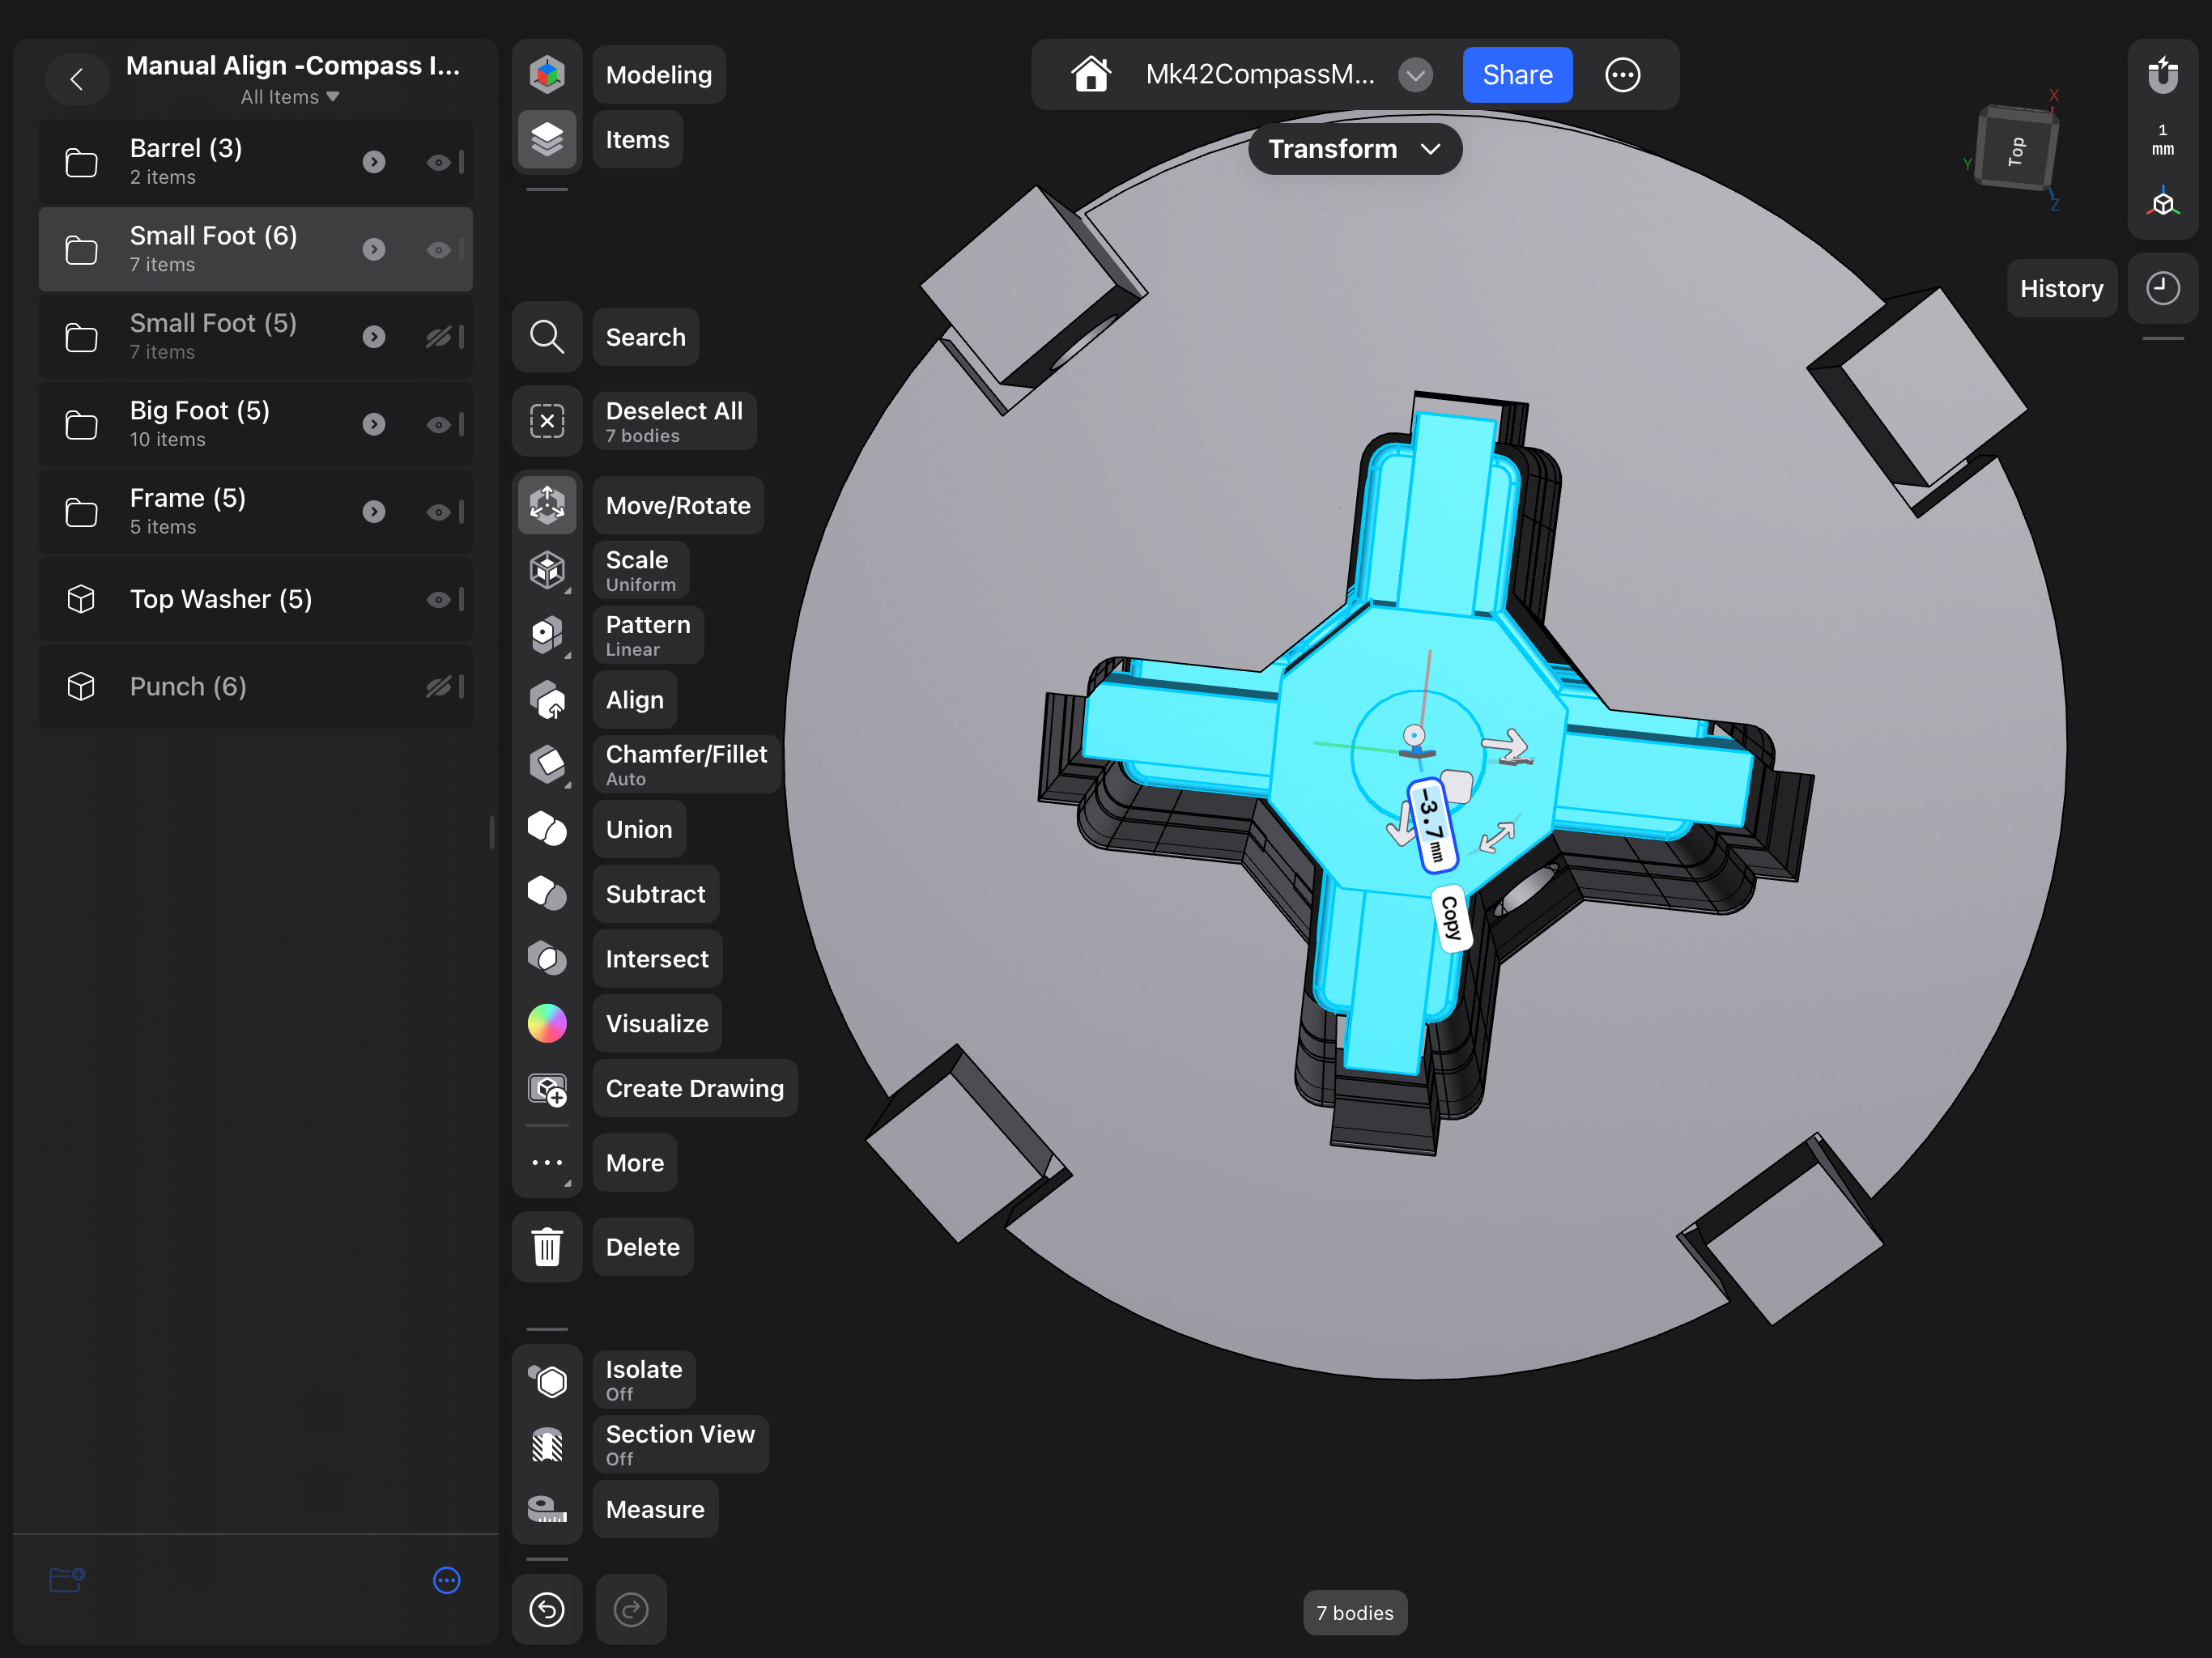This screenshot has width=2212, height=1658.
Task: Go back with the left chevron
Action: click(x=77, y=79)
